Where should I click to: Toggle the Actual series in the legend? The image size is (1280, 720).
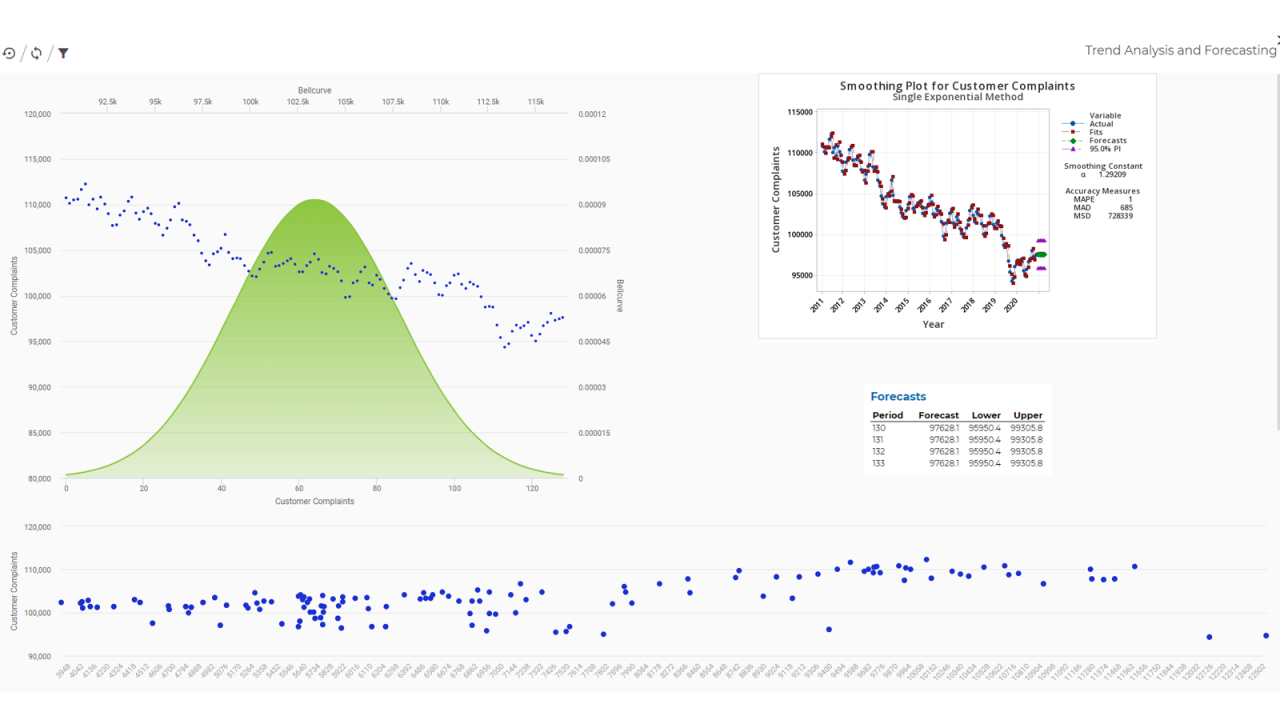1101,124
